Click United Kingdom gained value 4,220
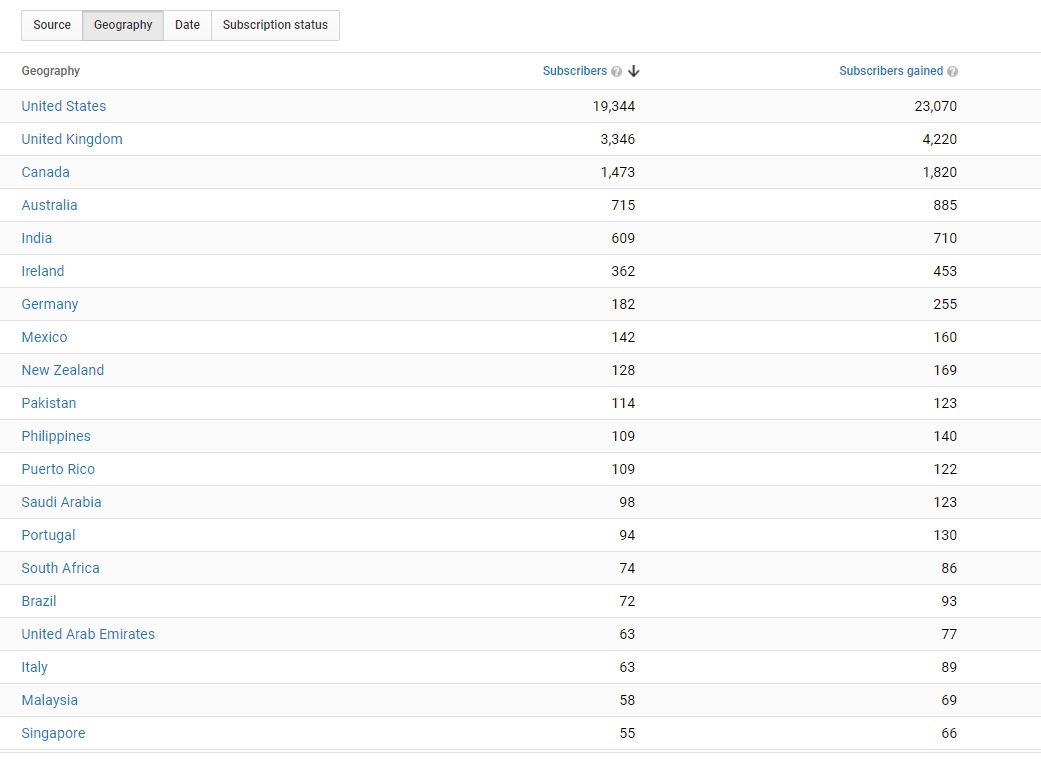 pyautogui.click(x=939, y=139)
